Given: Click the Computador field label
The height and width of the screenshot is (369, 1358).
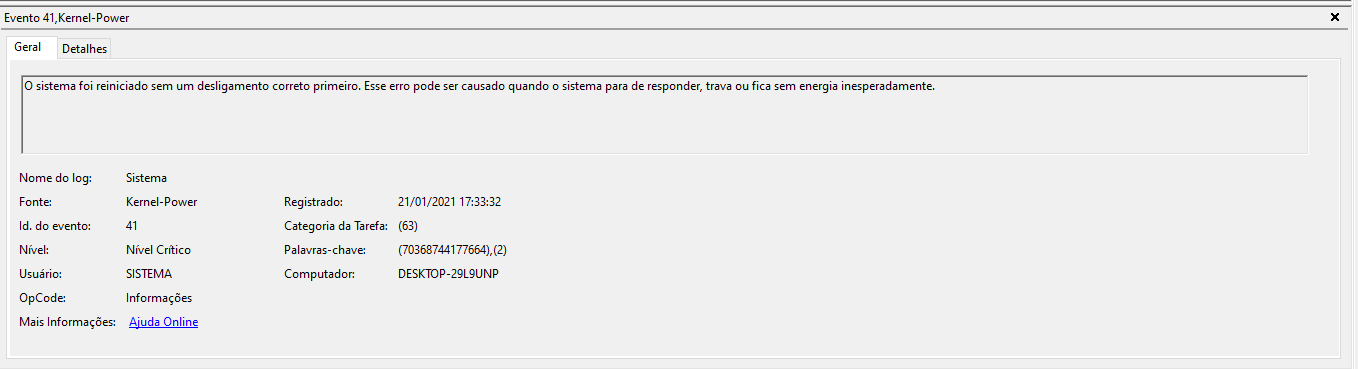Looking at the screenshot, I should tap(318, 274).
